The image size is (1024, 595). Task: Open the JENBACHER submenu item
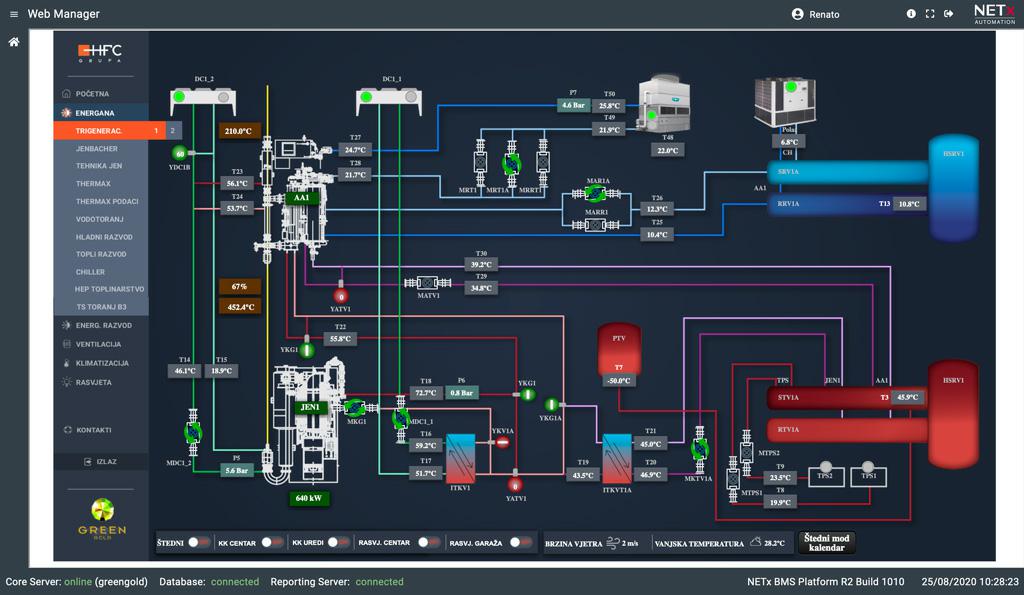click(x=97, y=148)
